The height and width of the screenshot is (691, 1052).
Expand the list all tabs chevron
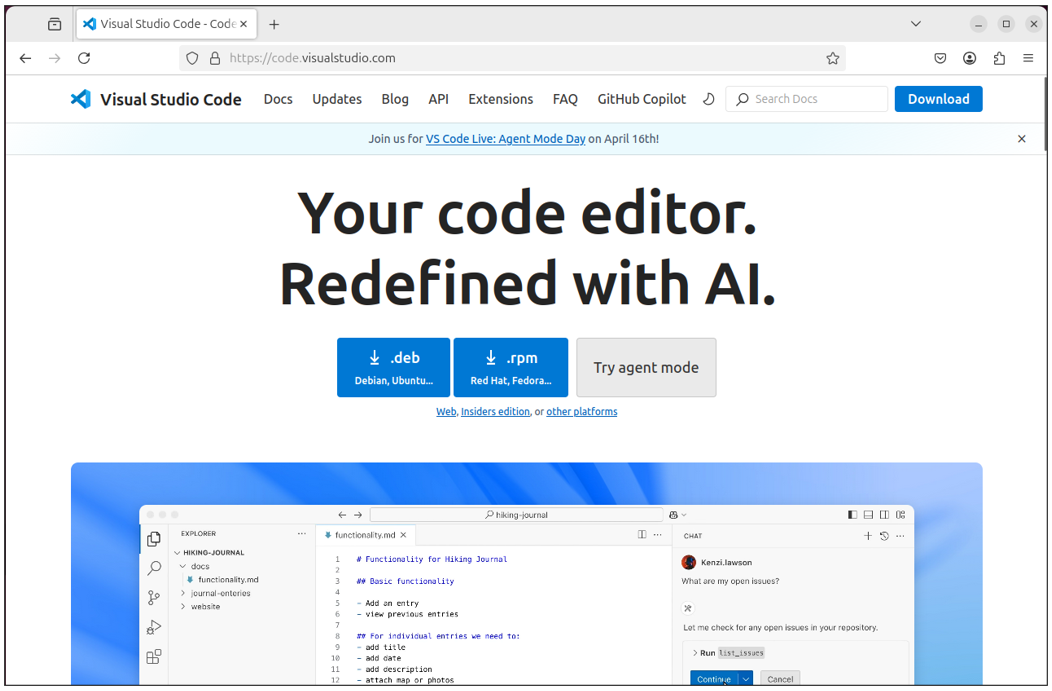click(x=916, y=24)
